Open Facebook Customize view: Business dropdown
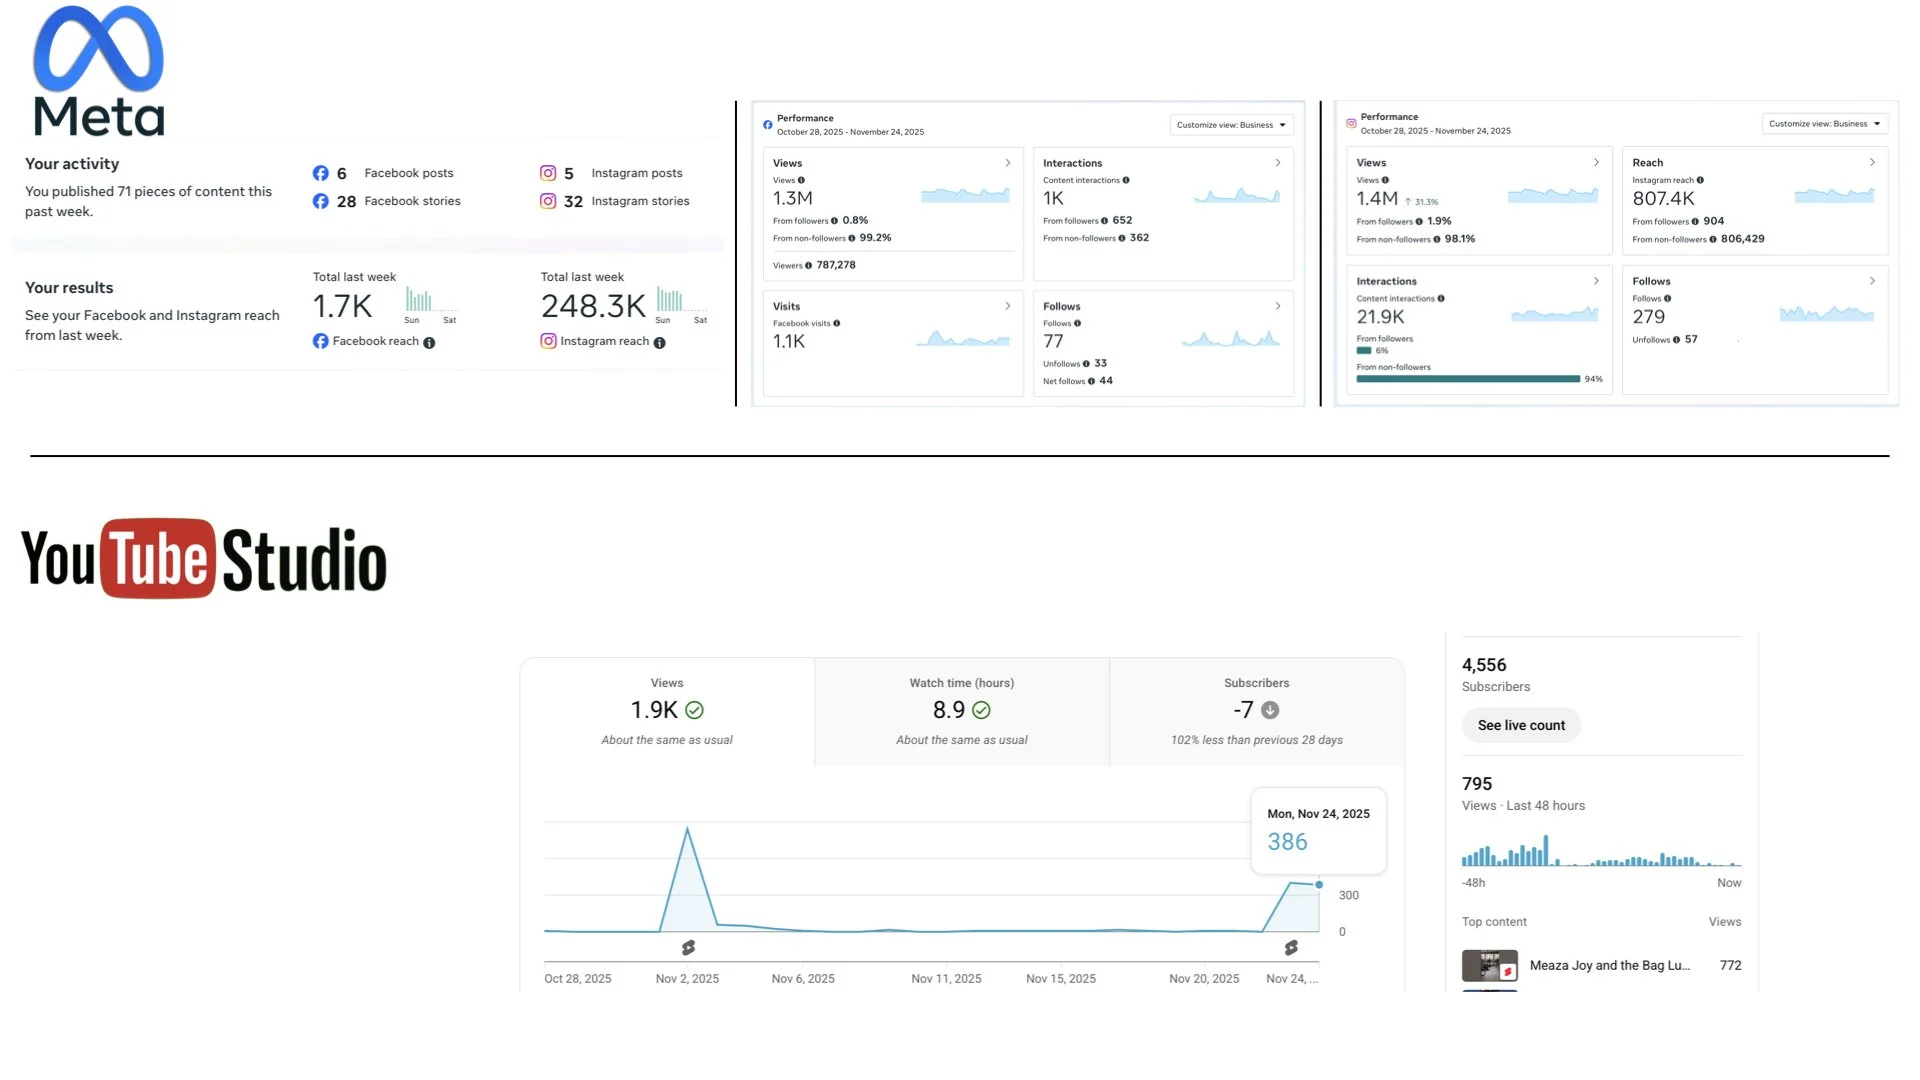This screenshot has width=1920, height=1080. (x=1231, y=125)
